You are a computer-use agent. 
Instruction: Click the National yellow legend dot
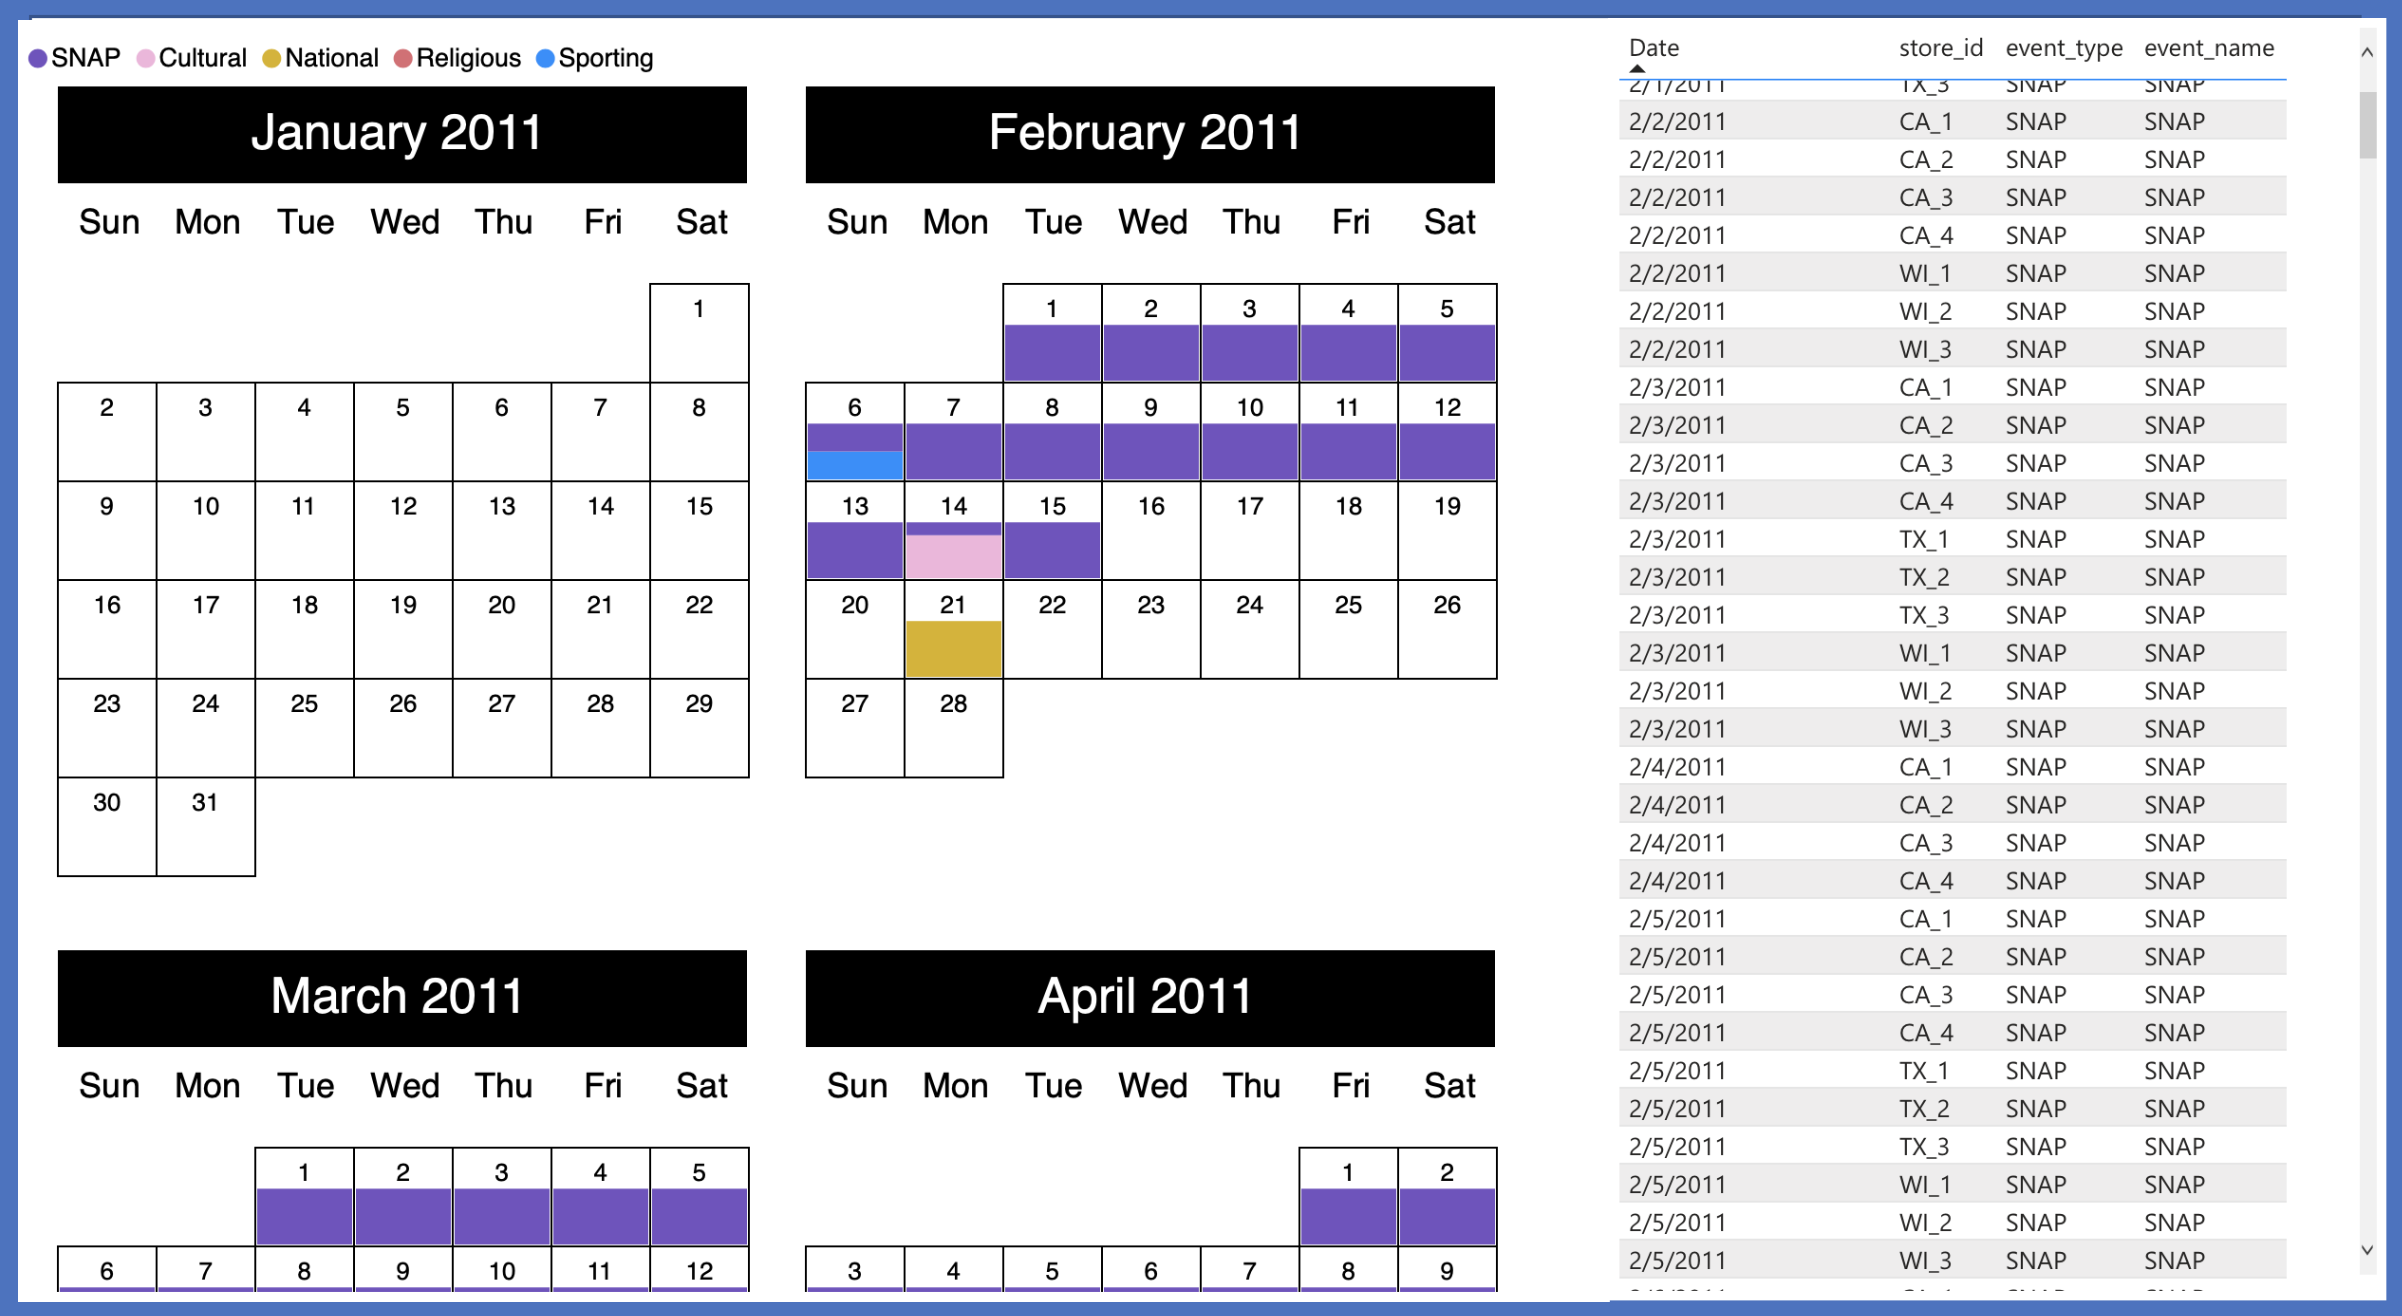click(x=271, y=59)
